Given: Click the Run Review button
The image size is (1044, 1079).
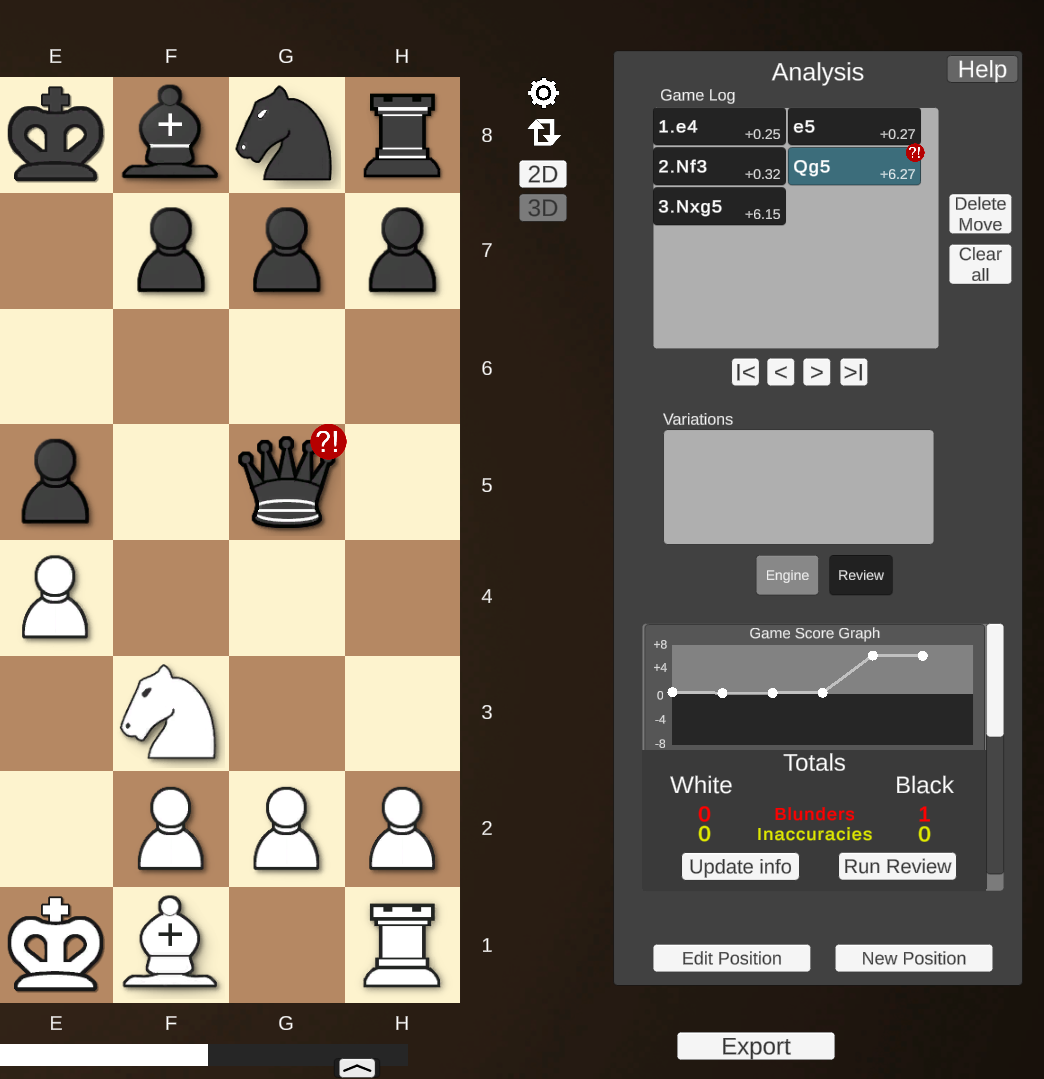Looking at the screenshot, I should pyautogui.click(x=897, y=866).
